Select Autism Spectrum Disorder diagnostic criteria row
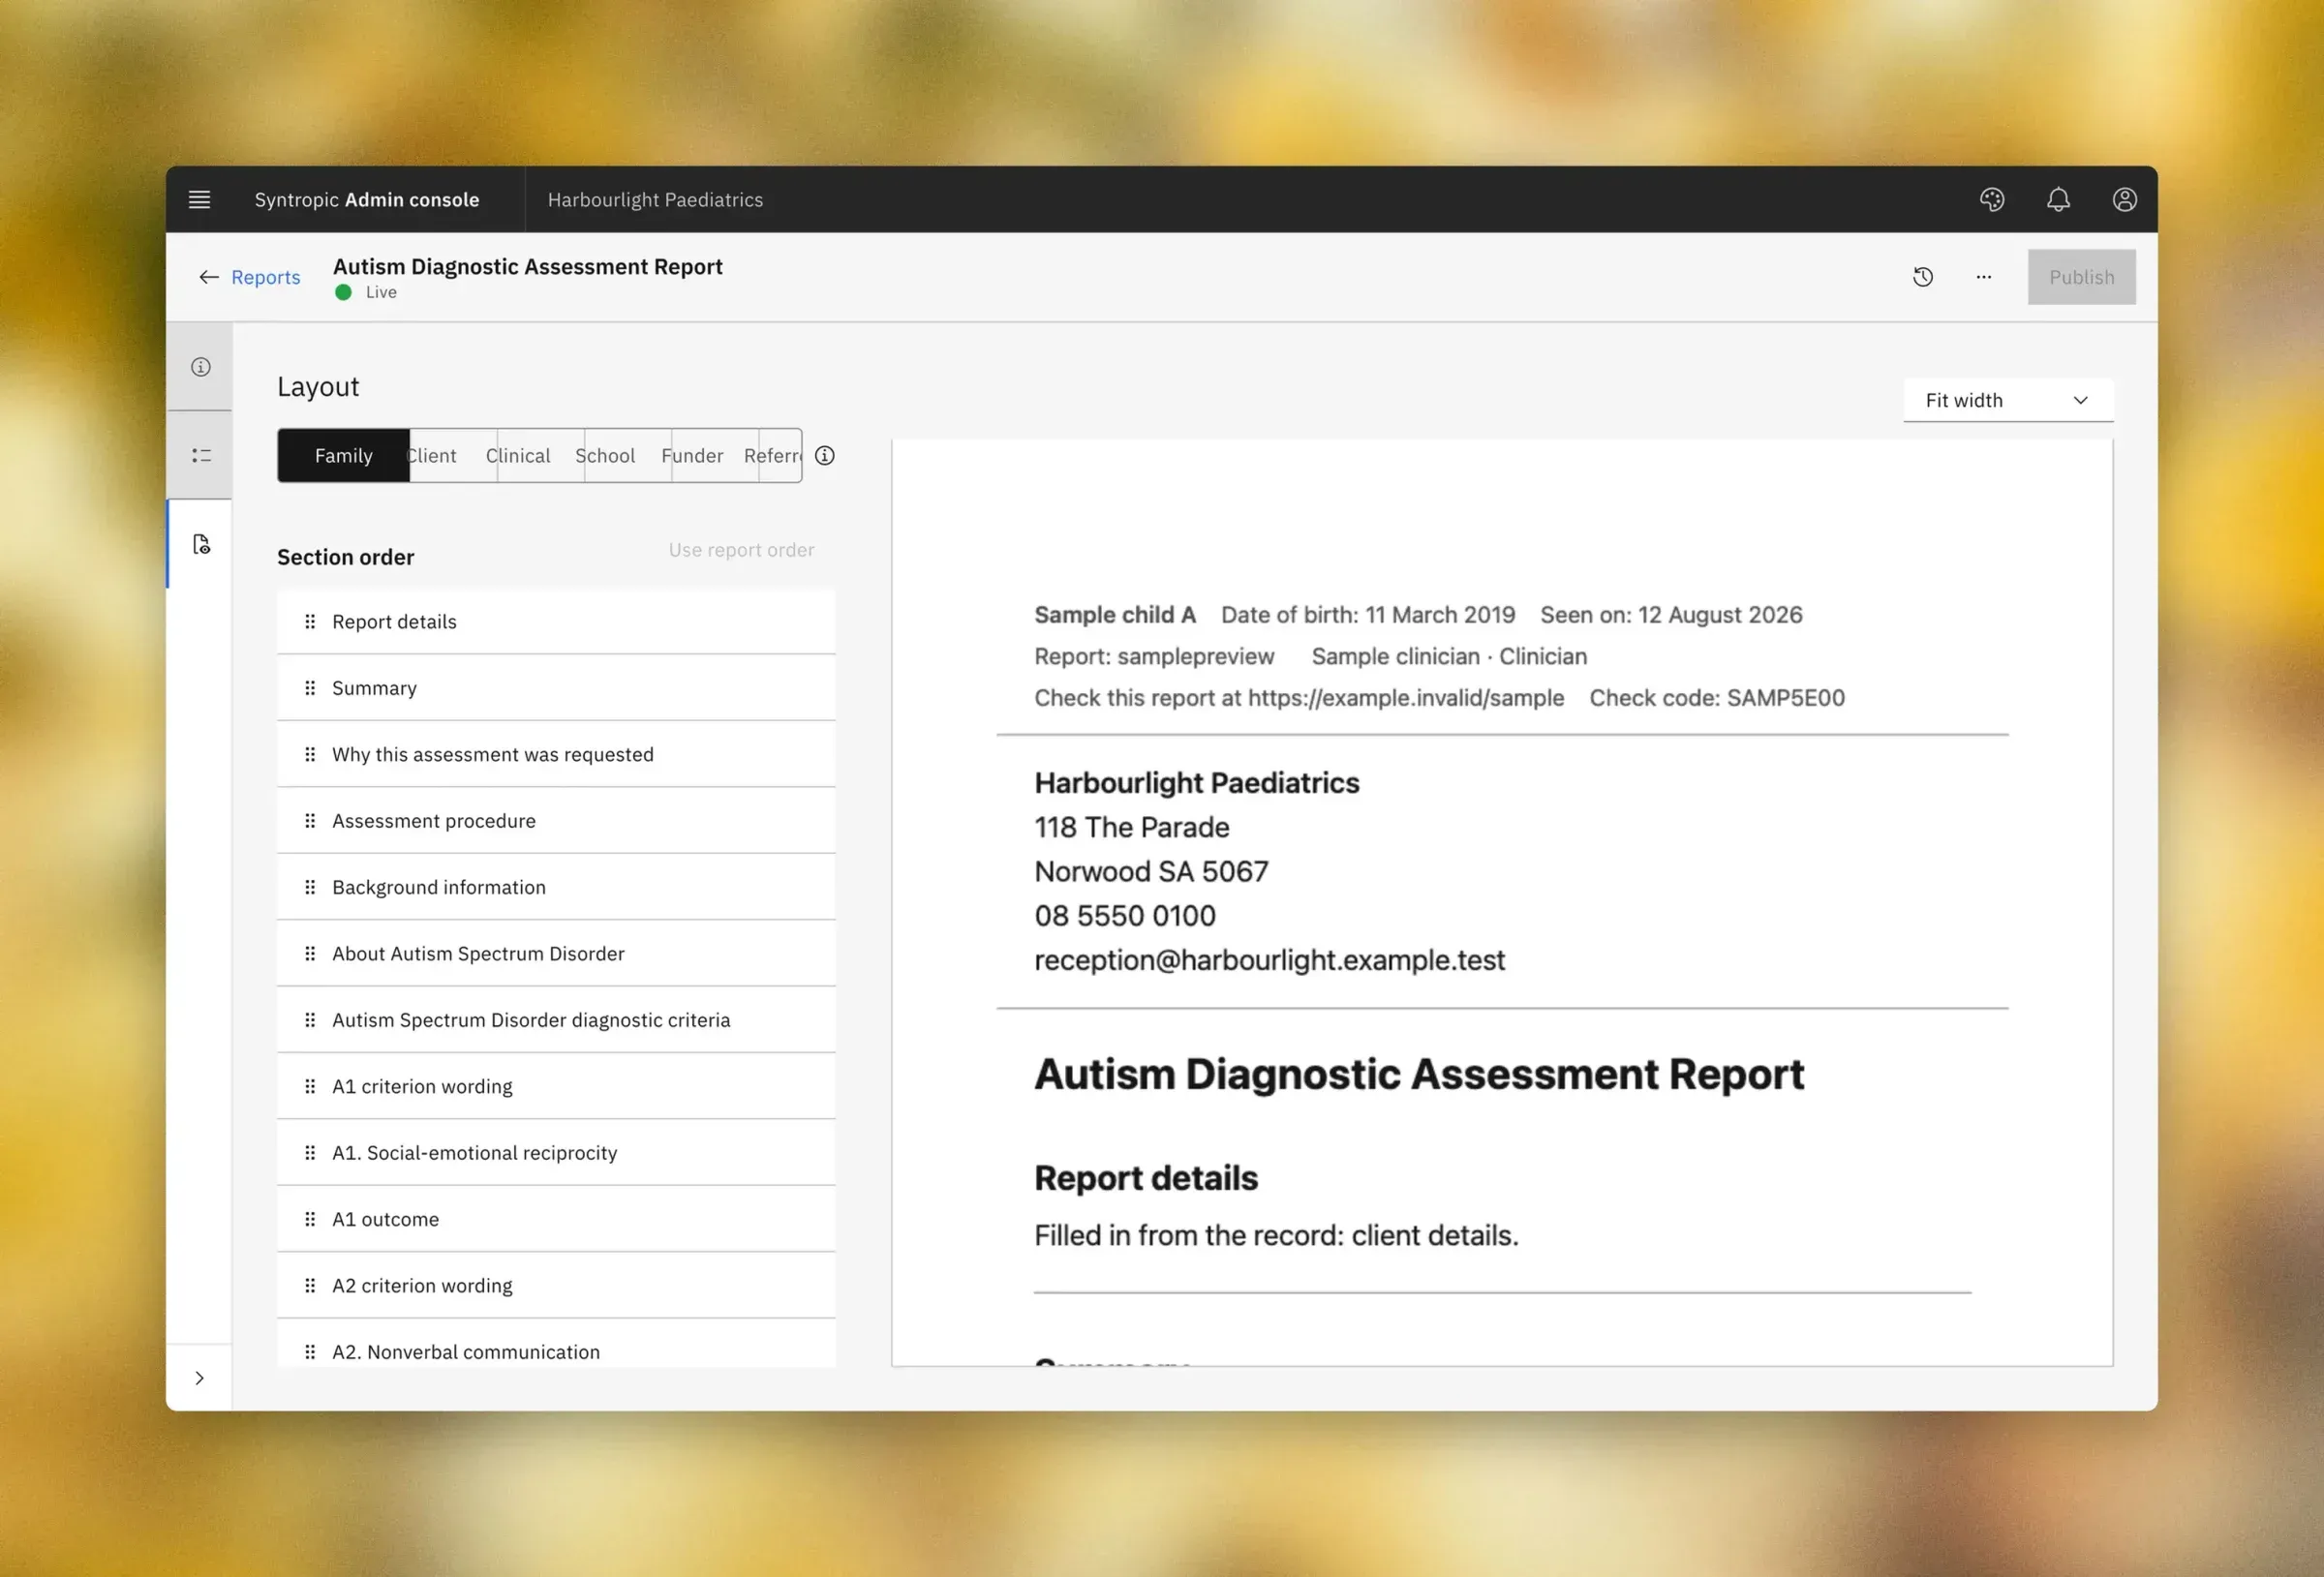2324x1577 pixels. (x=556, y=1020)
